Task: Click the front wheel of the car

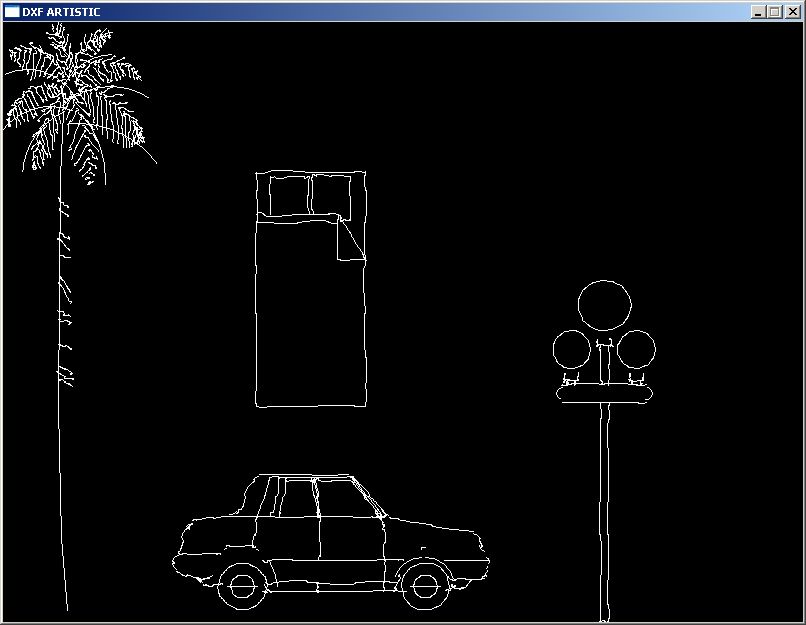Action: [425, 586]
